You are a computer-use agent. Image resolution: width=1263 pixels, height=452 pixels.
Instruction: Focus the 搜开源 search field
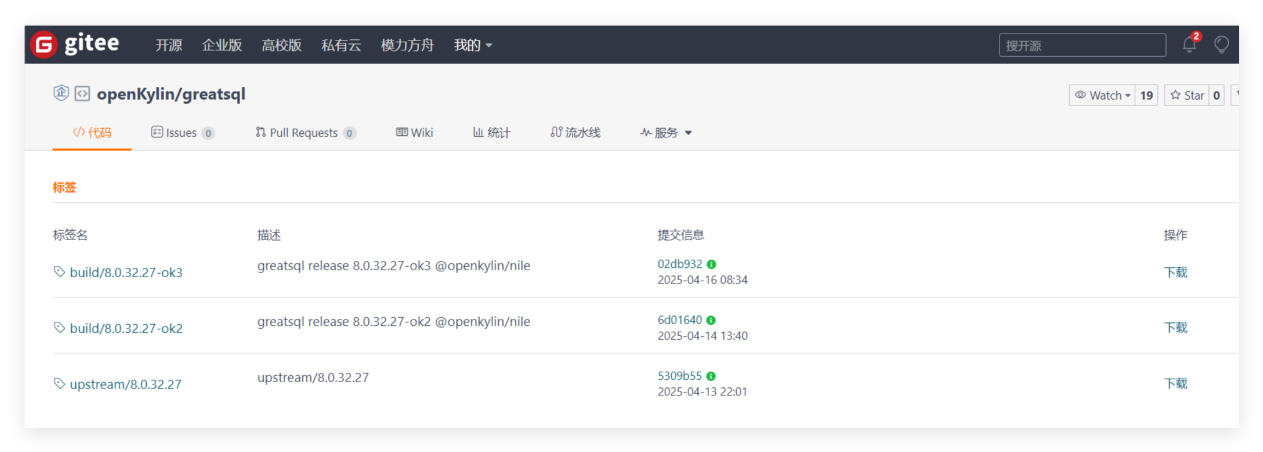1082,45
